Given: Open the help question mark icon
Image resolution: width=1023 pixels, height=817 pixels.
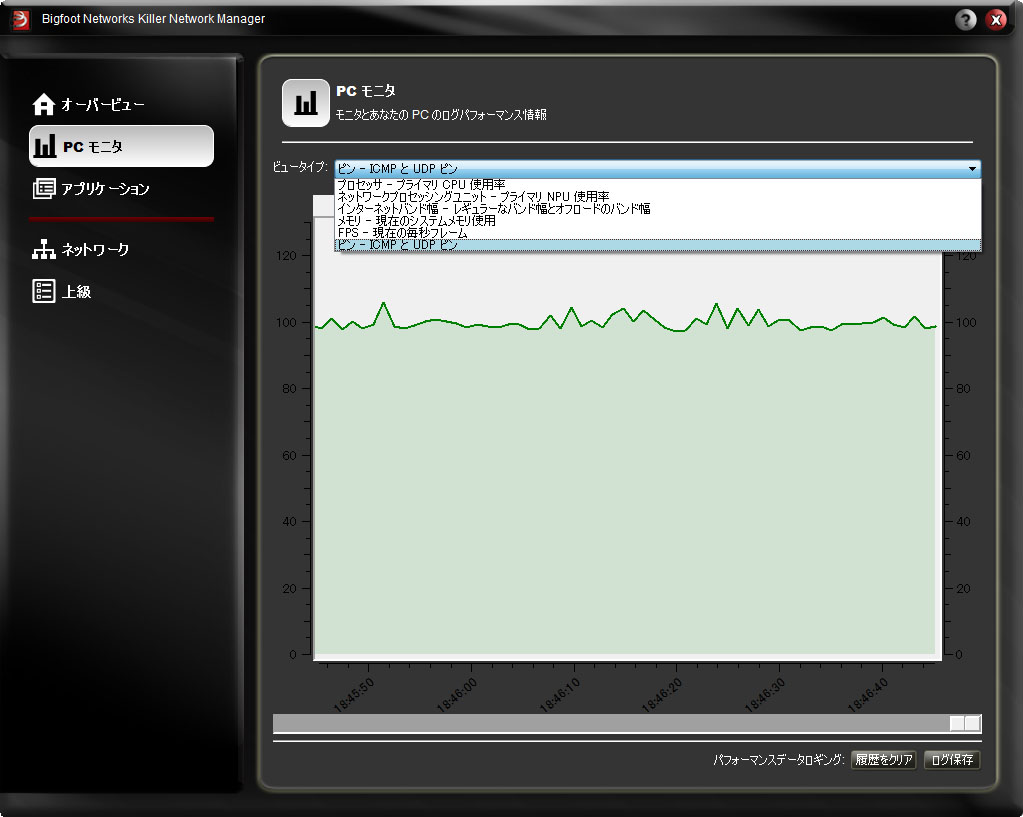Looking at the screenshot, I should 965,20.
